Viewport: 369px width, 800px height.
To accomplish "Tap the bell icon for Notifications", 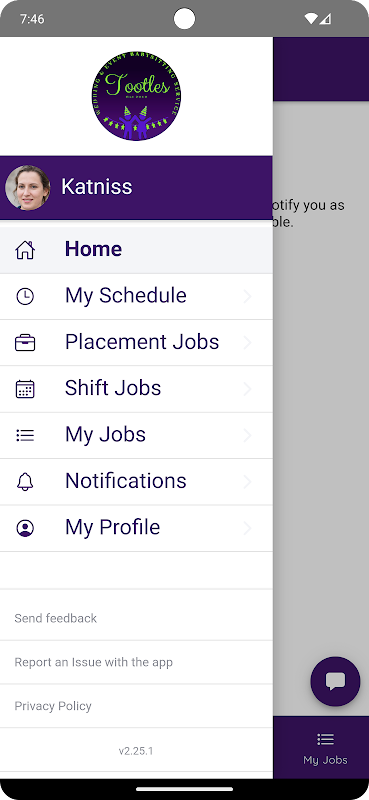I will pyautogui.click(x=25, y=482).
